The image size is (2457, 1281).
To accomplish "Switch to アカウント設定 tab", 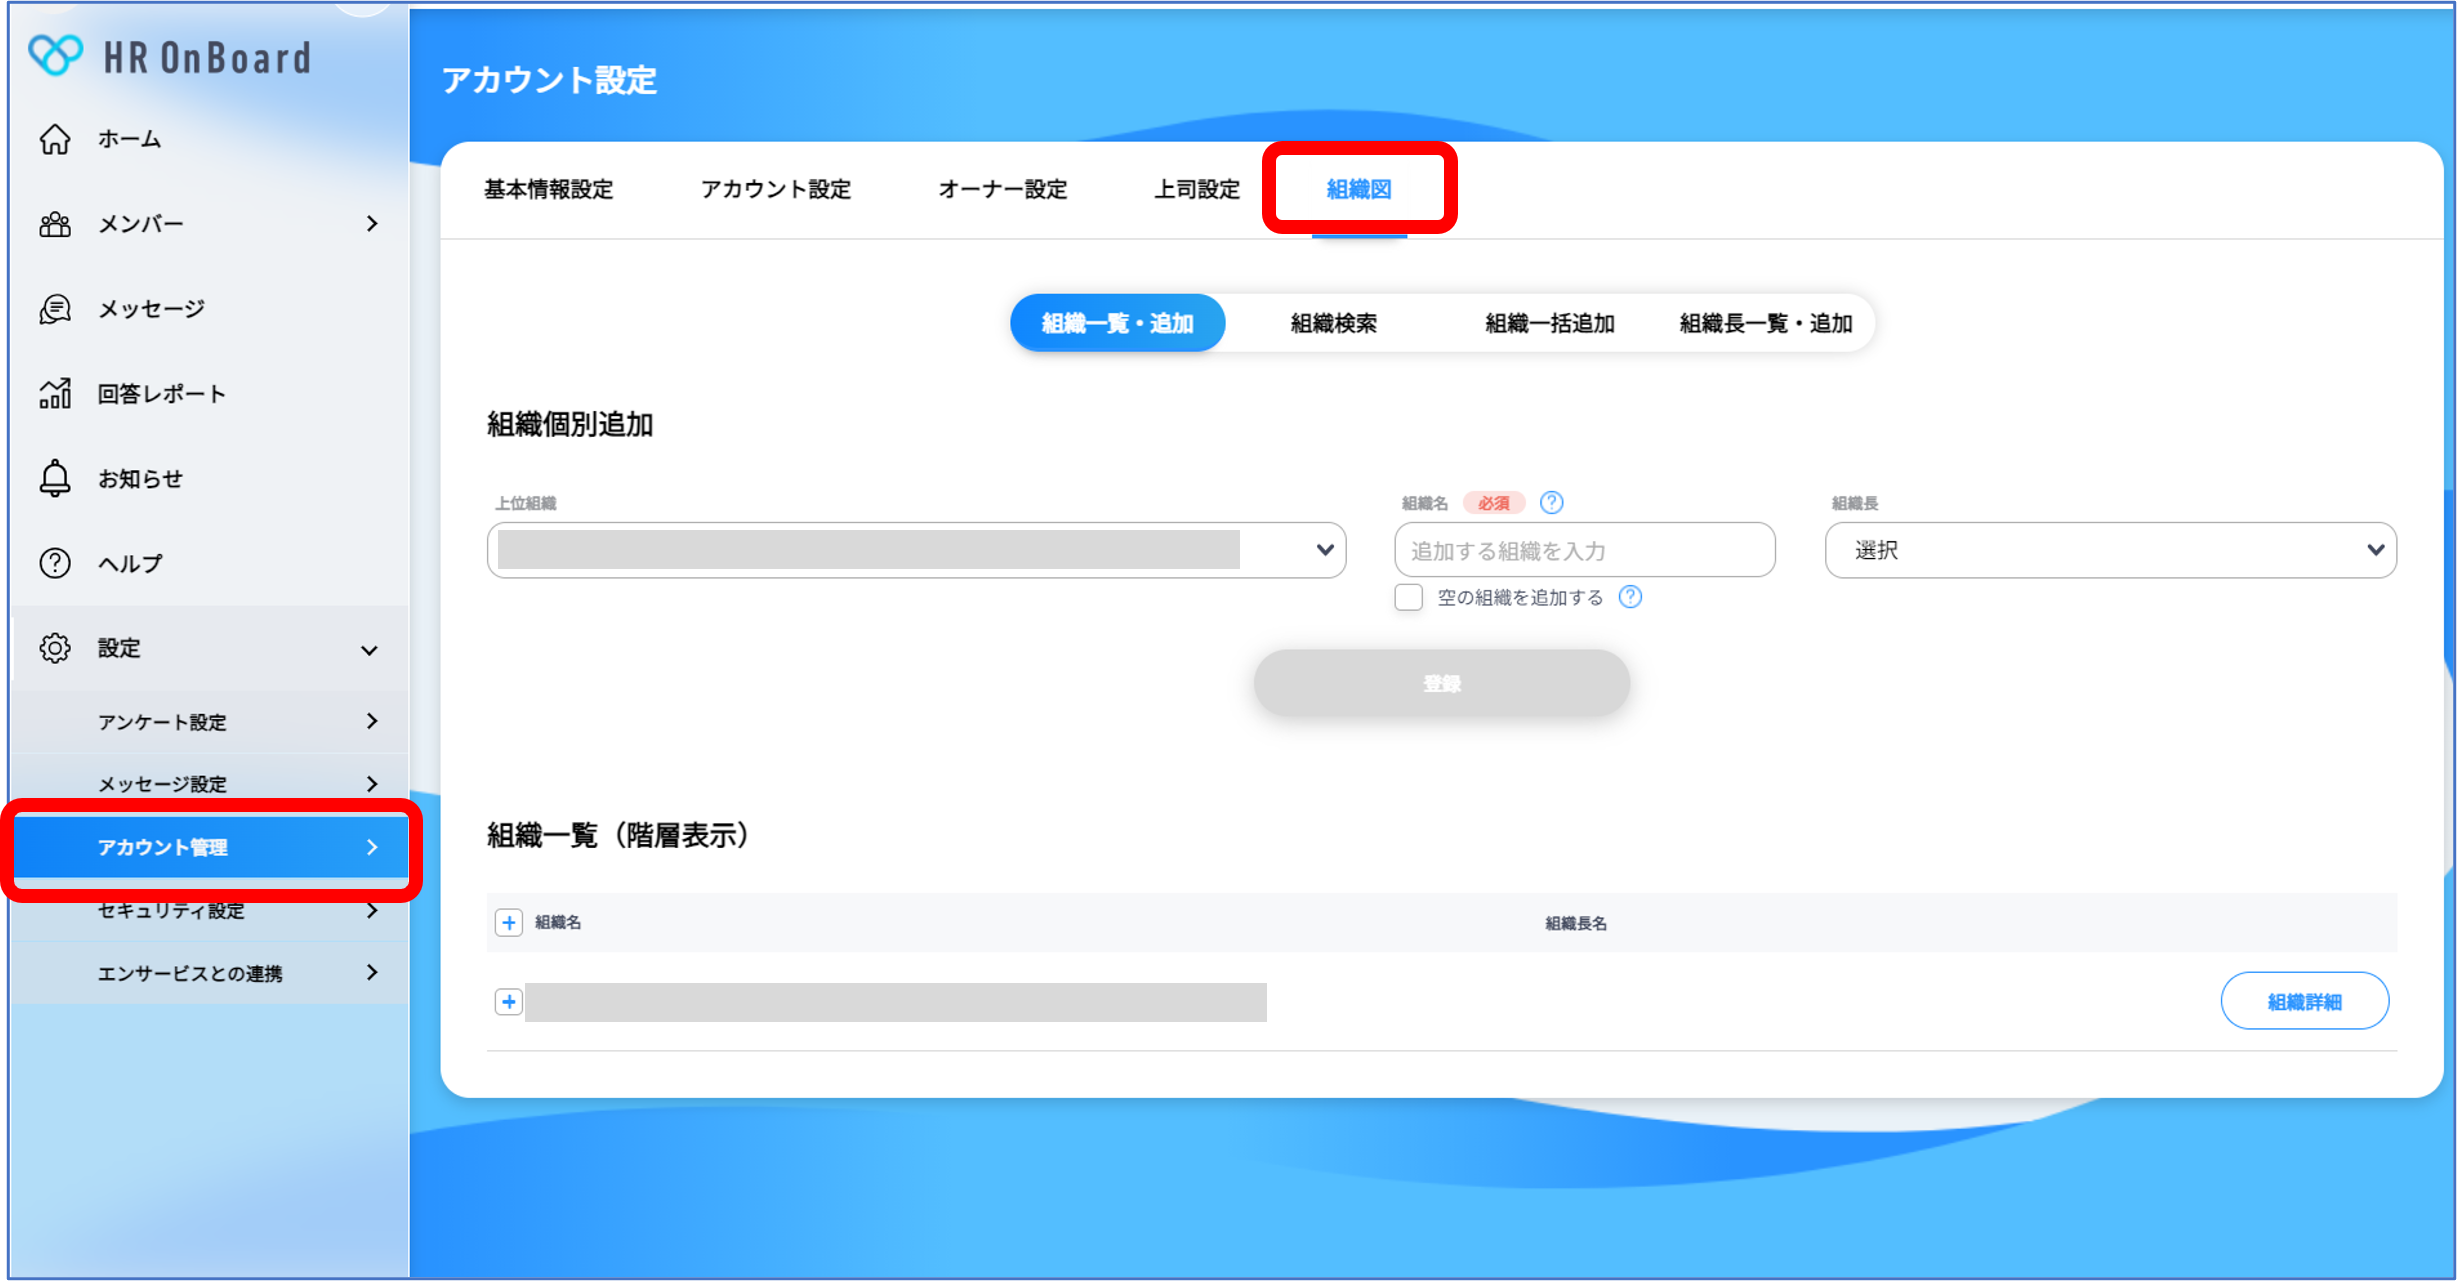I will click(x=776, y=189).
